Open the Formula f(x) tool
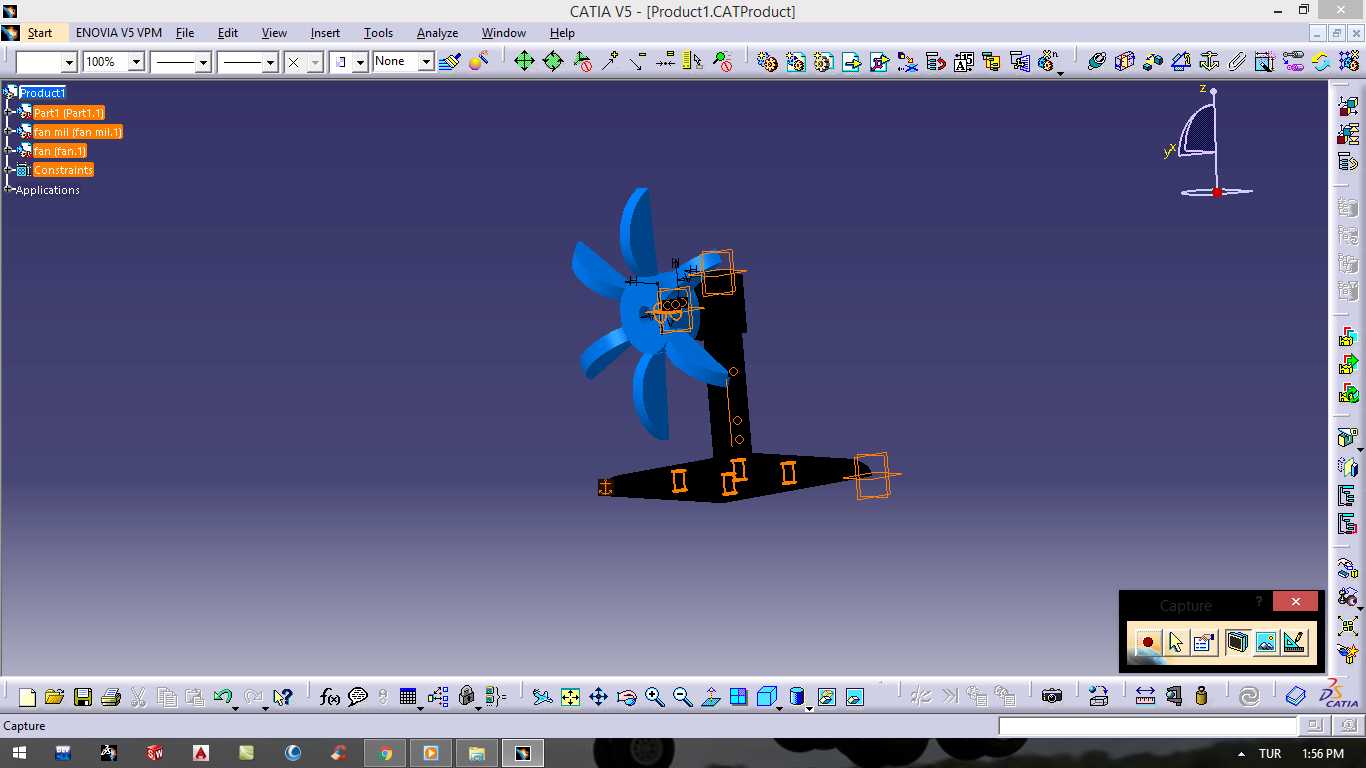 click(x=330, y=697)
